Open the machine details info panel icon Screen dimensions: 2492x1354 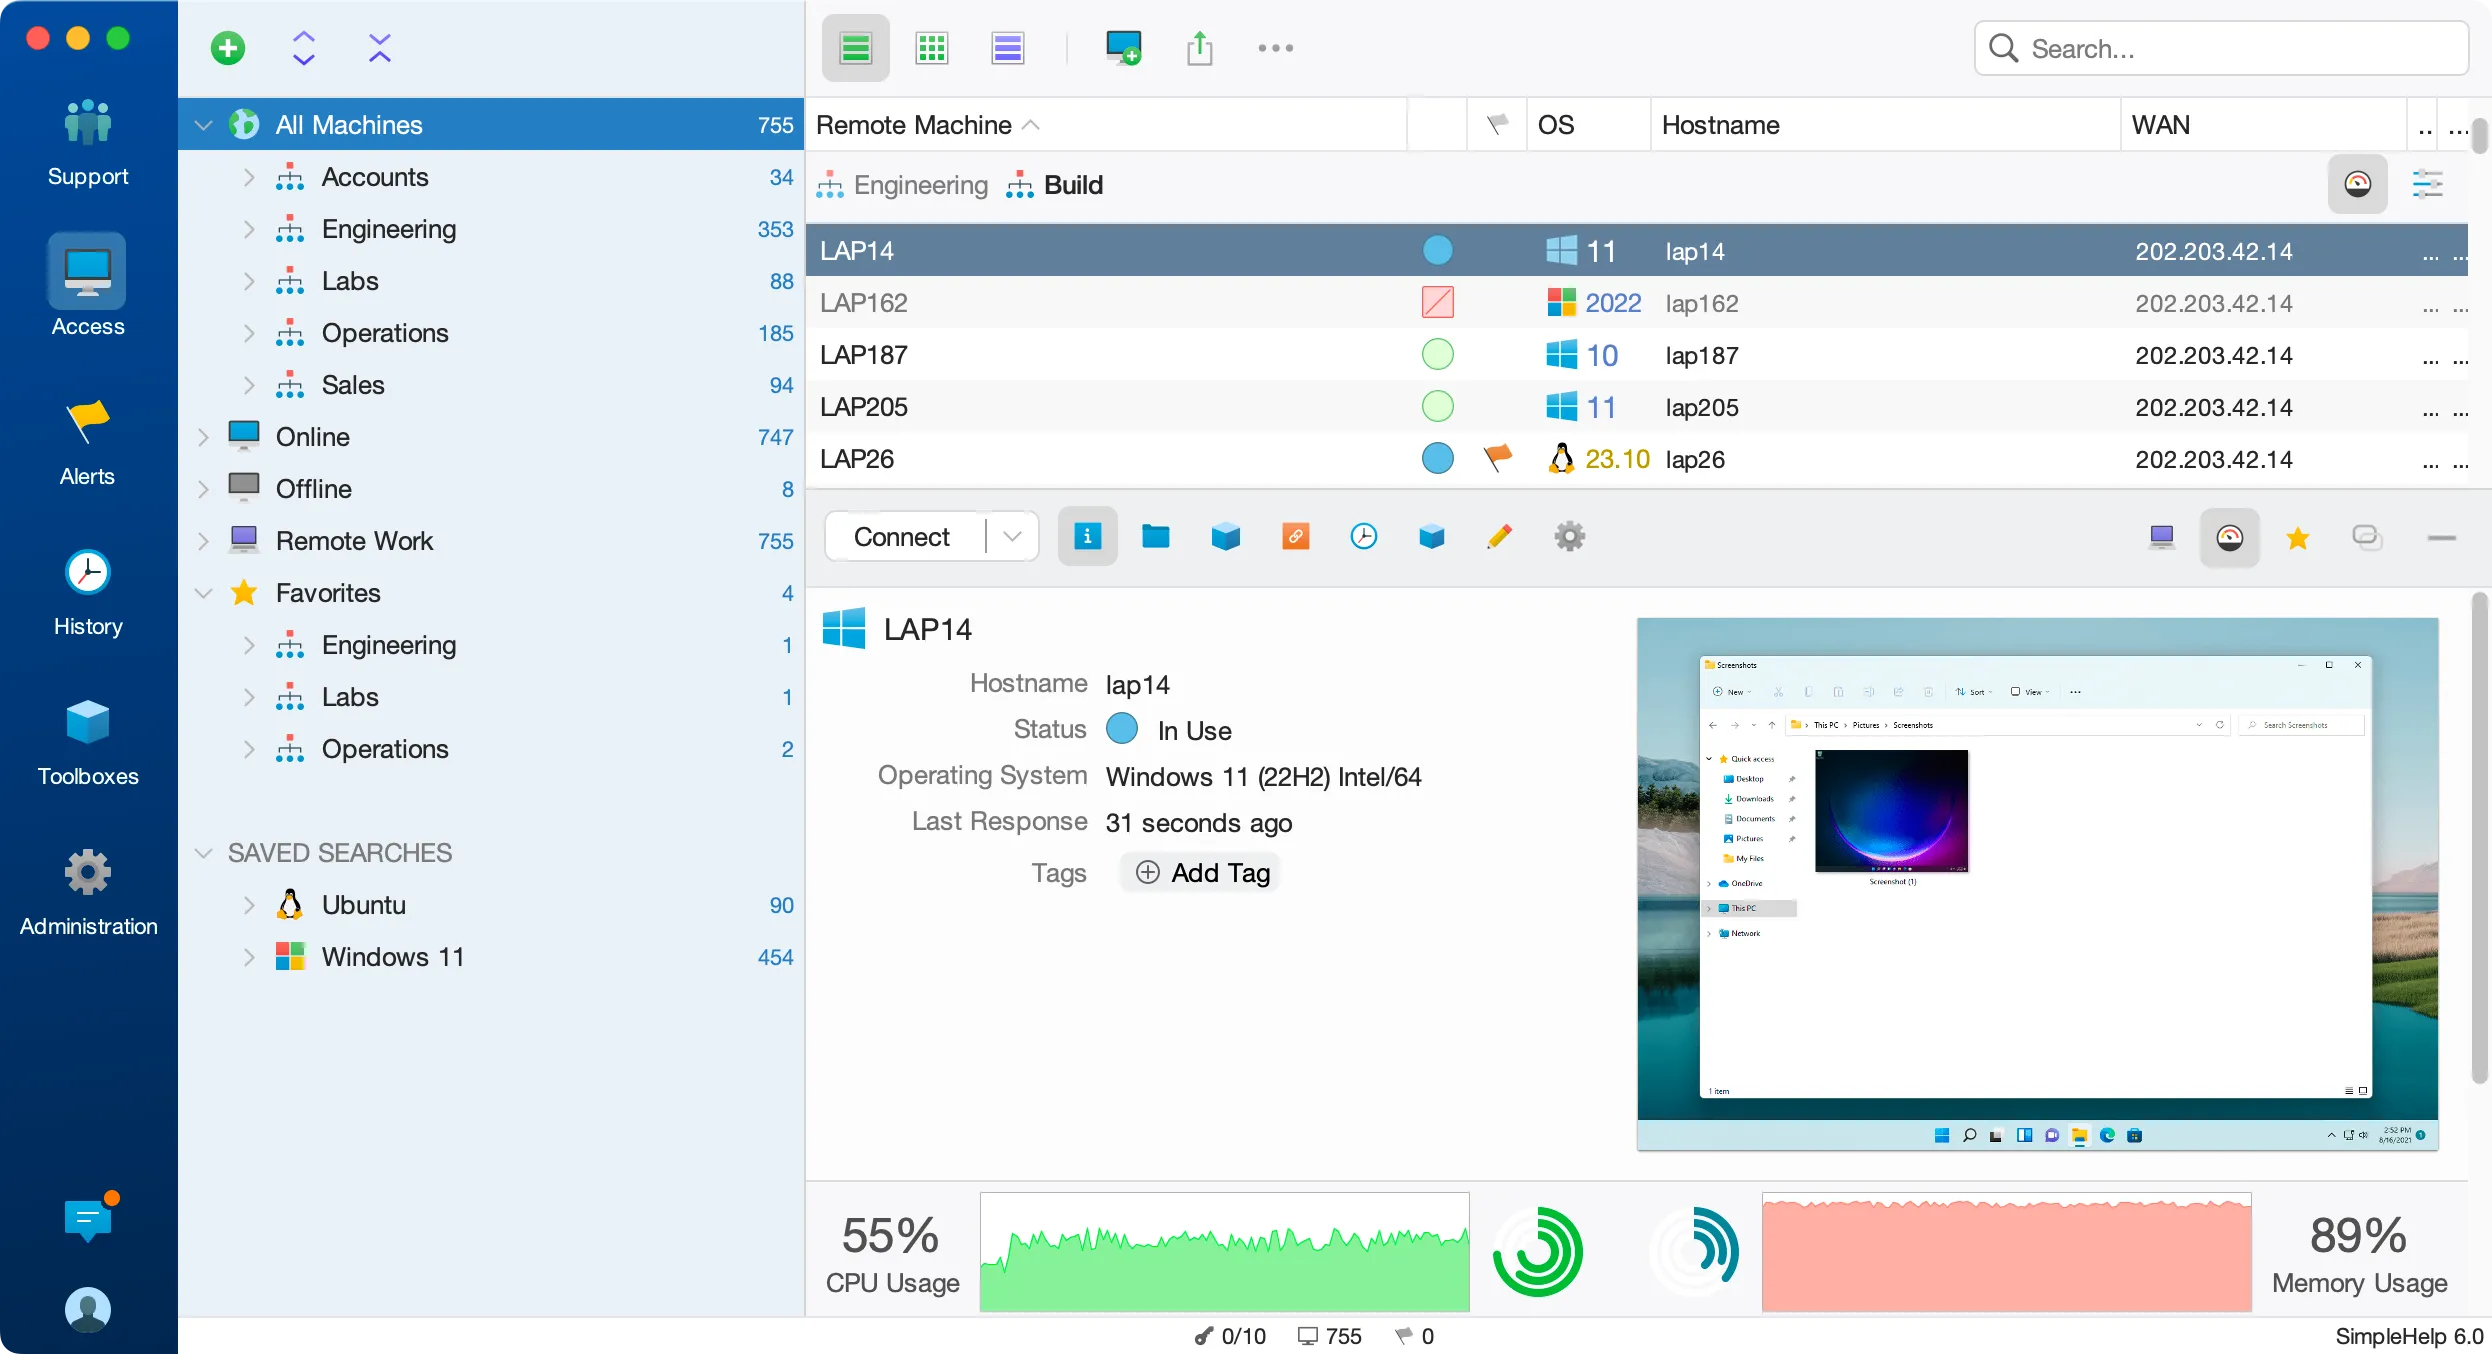[x=1087, y=536]
